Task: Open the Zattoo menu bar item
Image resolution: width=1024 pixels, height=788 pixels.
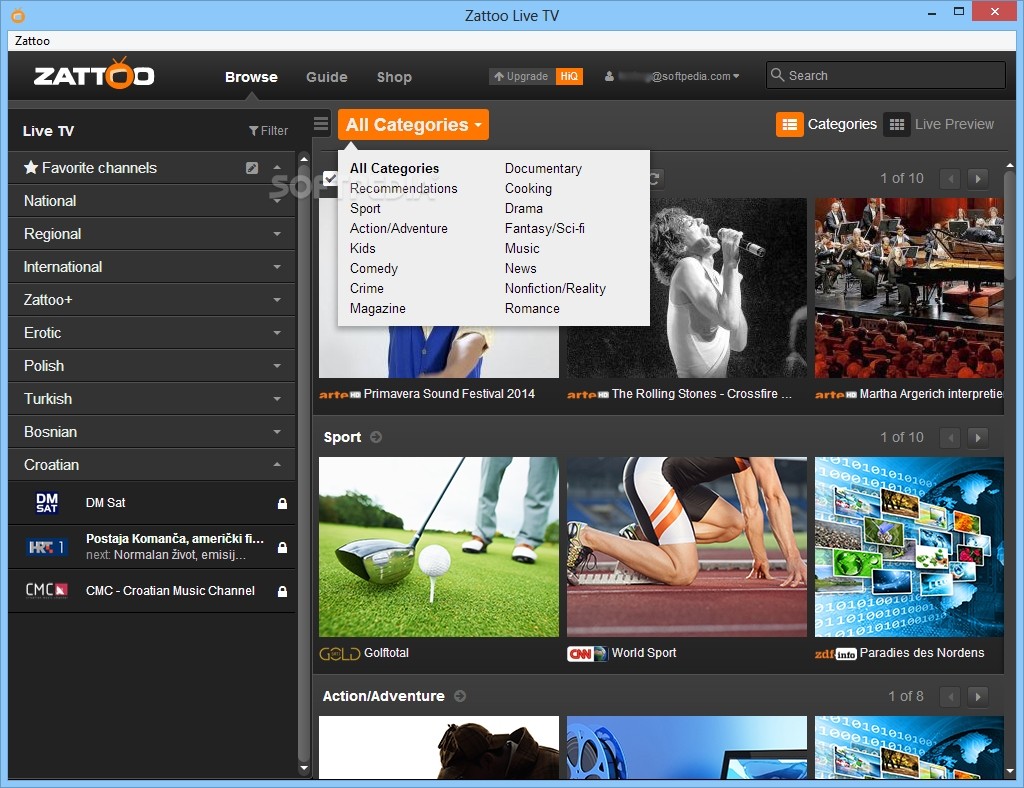Action: [32, 40]
